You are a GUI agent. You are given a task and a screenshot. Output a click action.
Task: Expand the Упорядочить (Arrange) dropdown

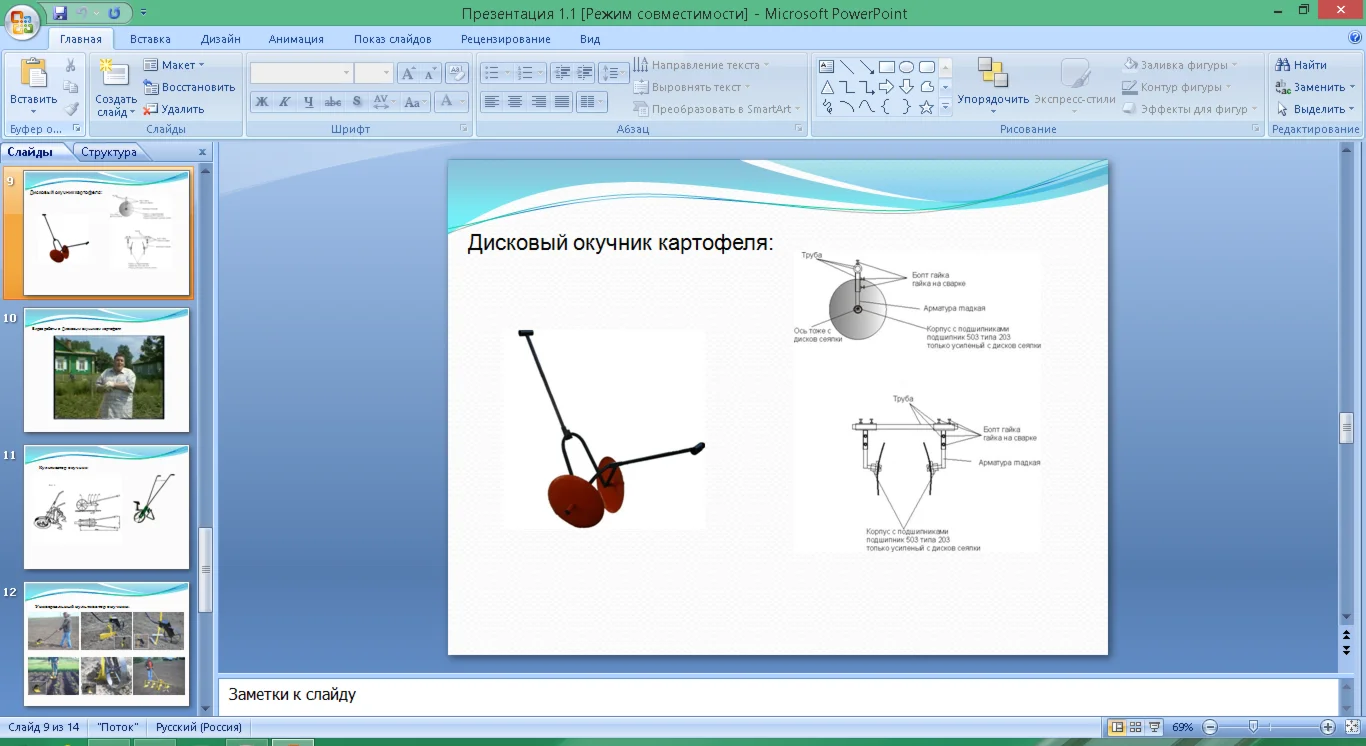[x=992, y=99]
